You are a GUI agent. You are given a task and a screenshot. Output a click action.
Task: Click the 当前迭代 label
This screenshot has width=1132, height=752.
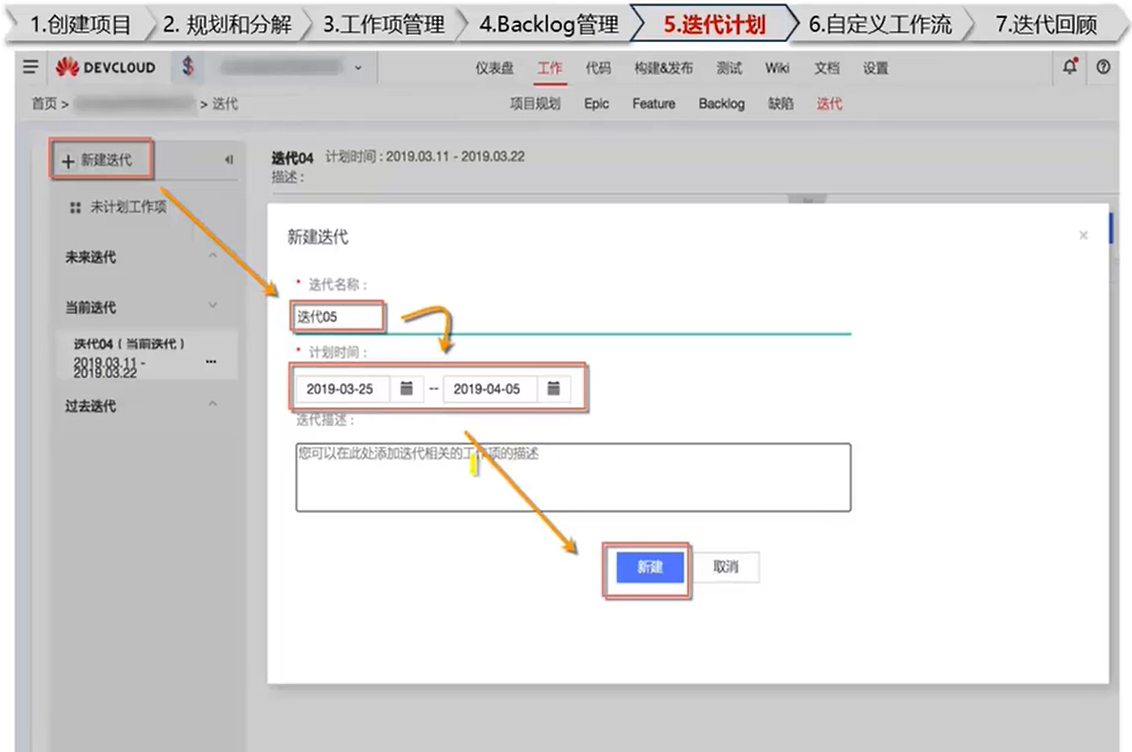(90, 307)
